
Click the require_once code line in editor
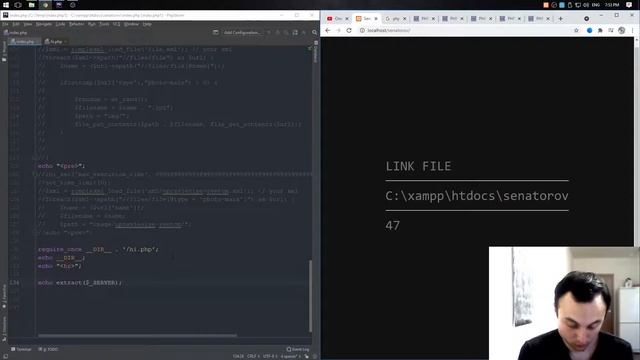[x=98, y=249]
